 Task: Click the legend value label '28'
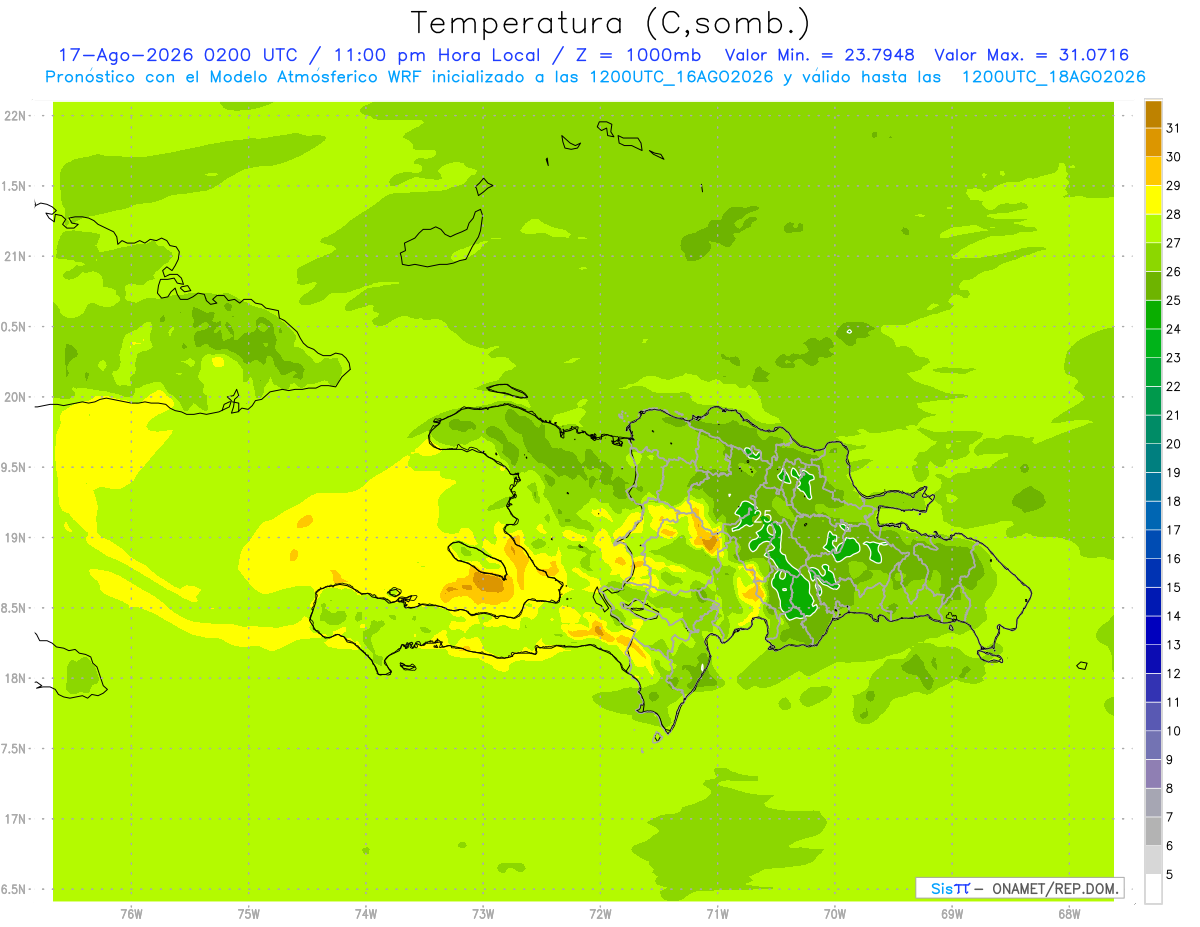pos(1173,213)
